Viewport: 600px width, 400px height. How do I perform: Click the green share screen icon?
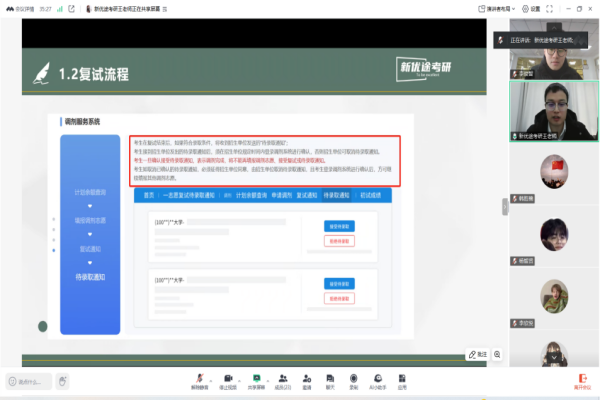coord(257,379)
